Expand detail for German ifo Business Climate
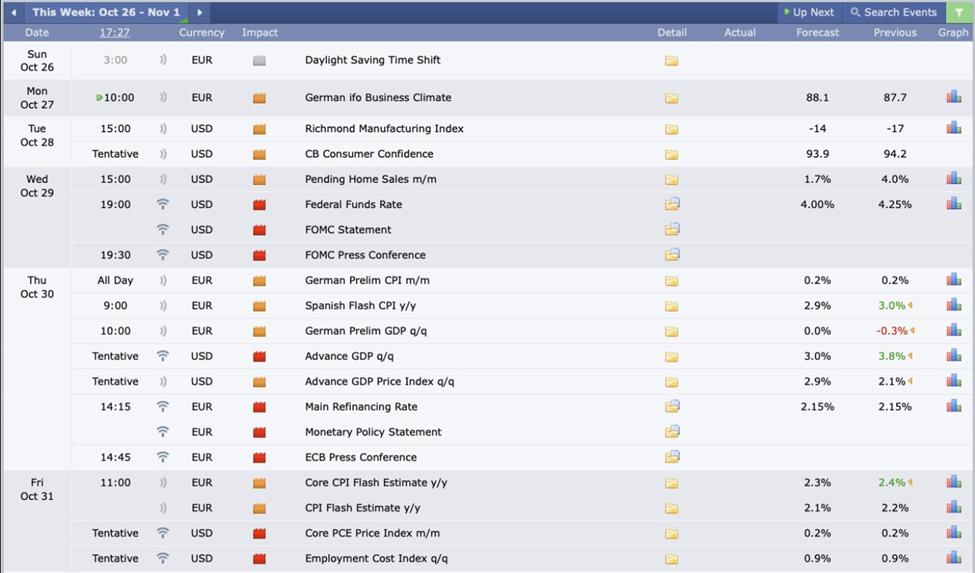 tap(672, 98)
